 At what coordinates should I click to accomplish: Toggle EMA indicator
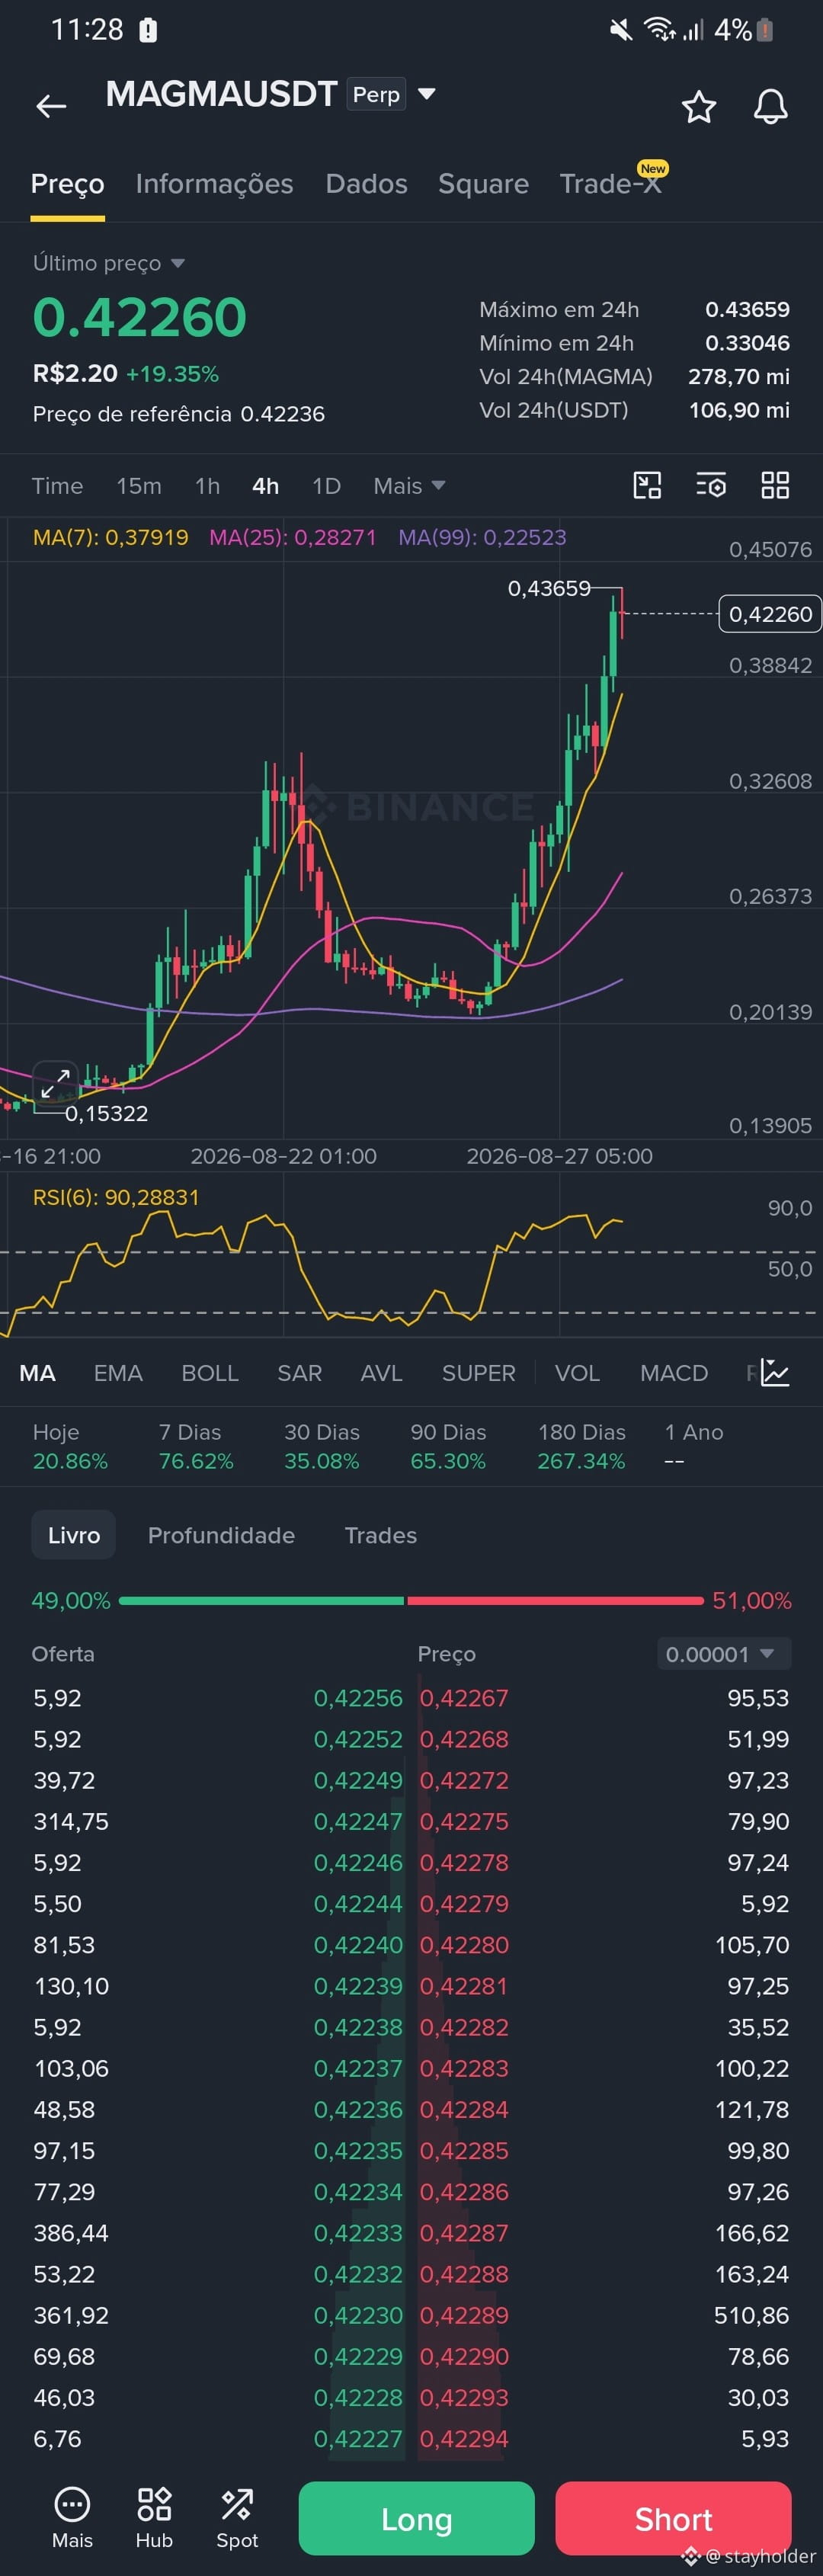pos(118,1373)
